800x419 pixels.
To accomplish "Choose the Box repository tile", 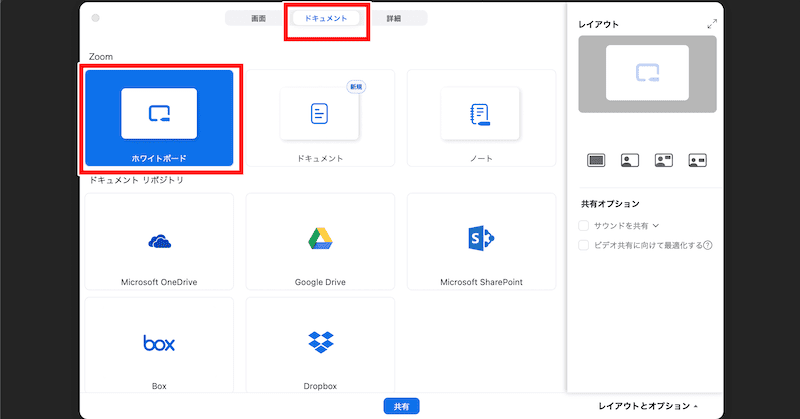I will pyautogui.click(x=159, y=347).
